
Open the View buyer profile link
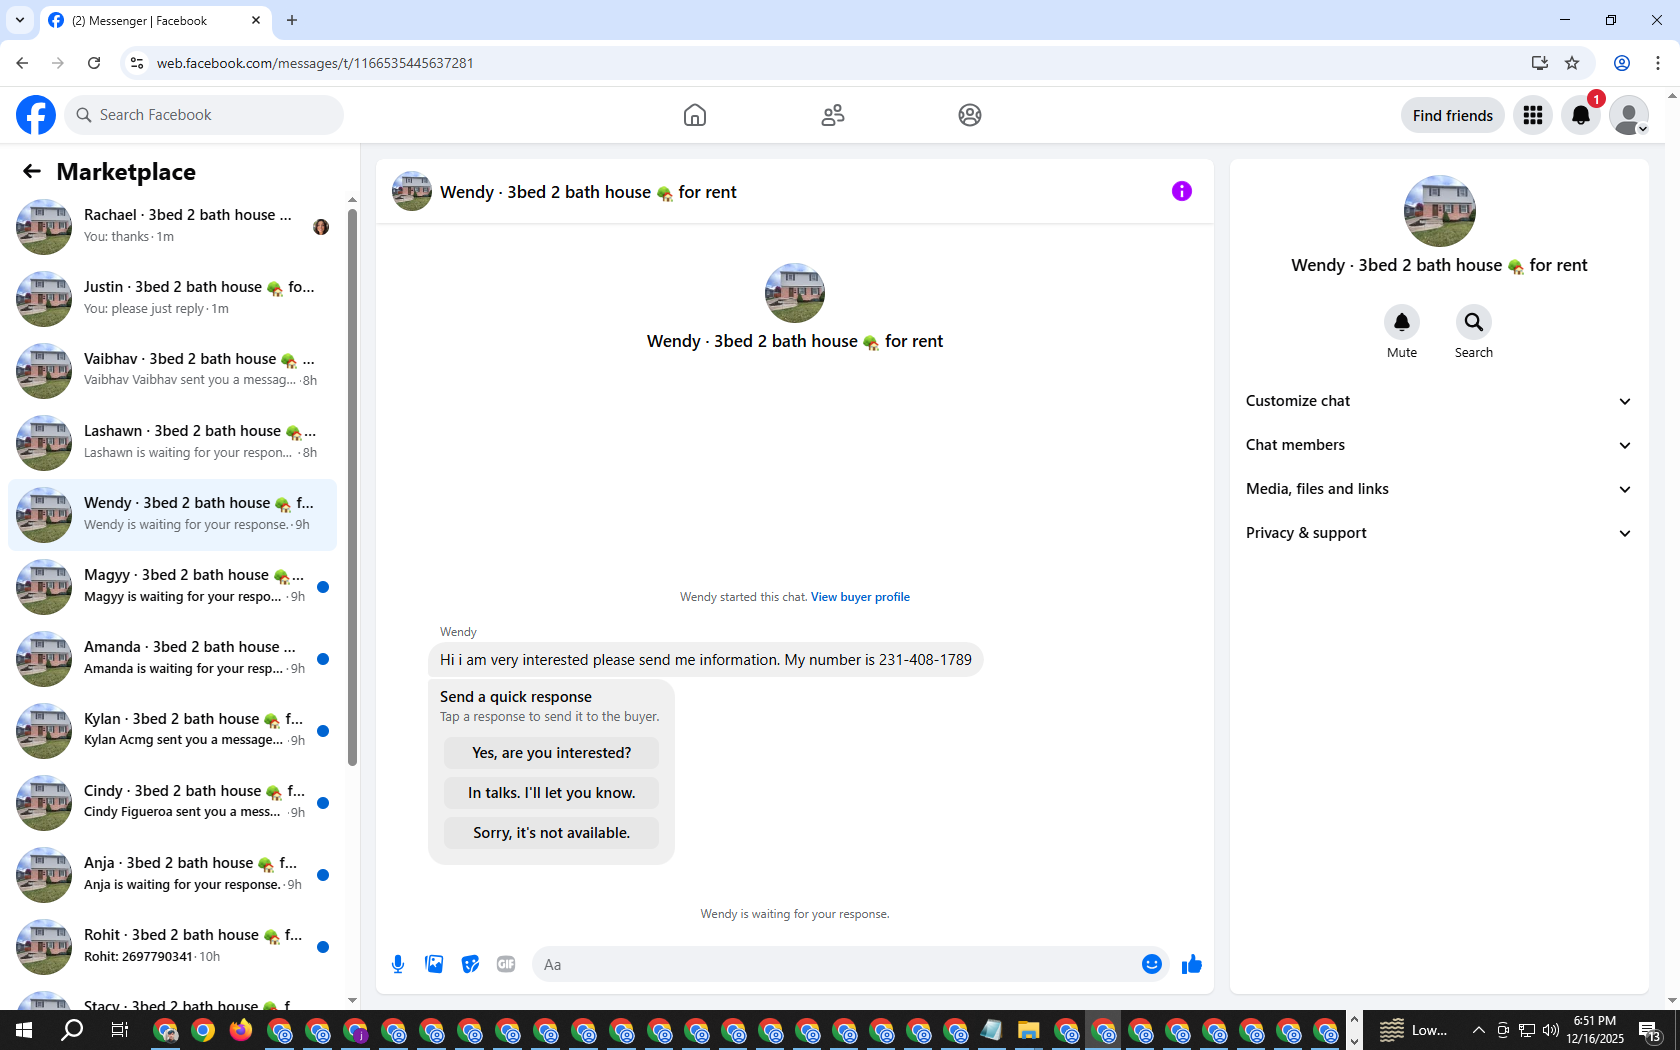pyautogui.click(x=860, y=597)
